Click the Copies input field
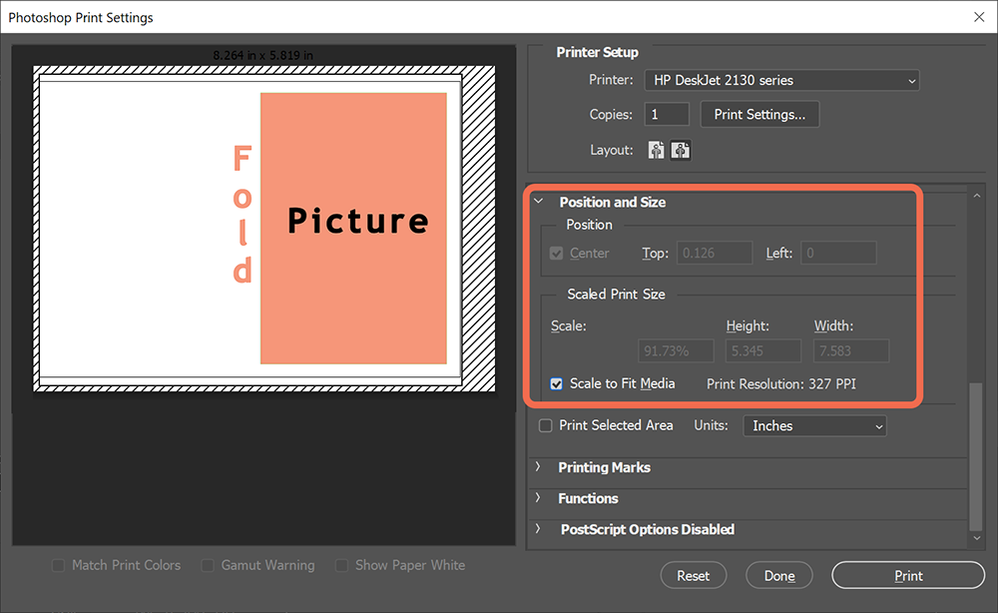This screenshot has height=613, width=998. (x=667, y=114)
